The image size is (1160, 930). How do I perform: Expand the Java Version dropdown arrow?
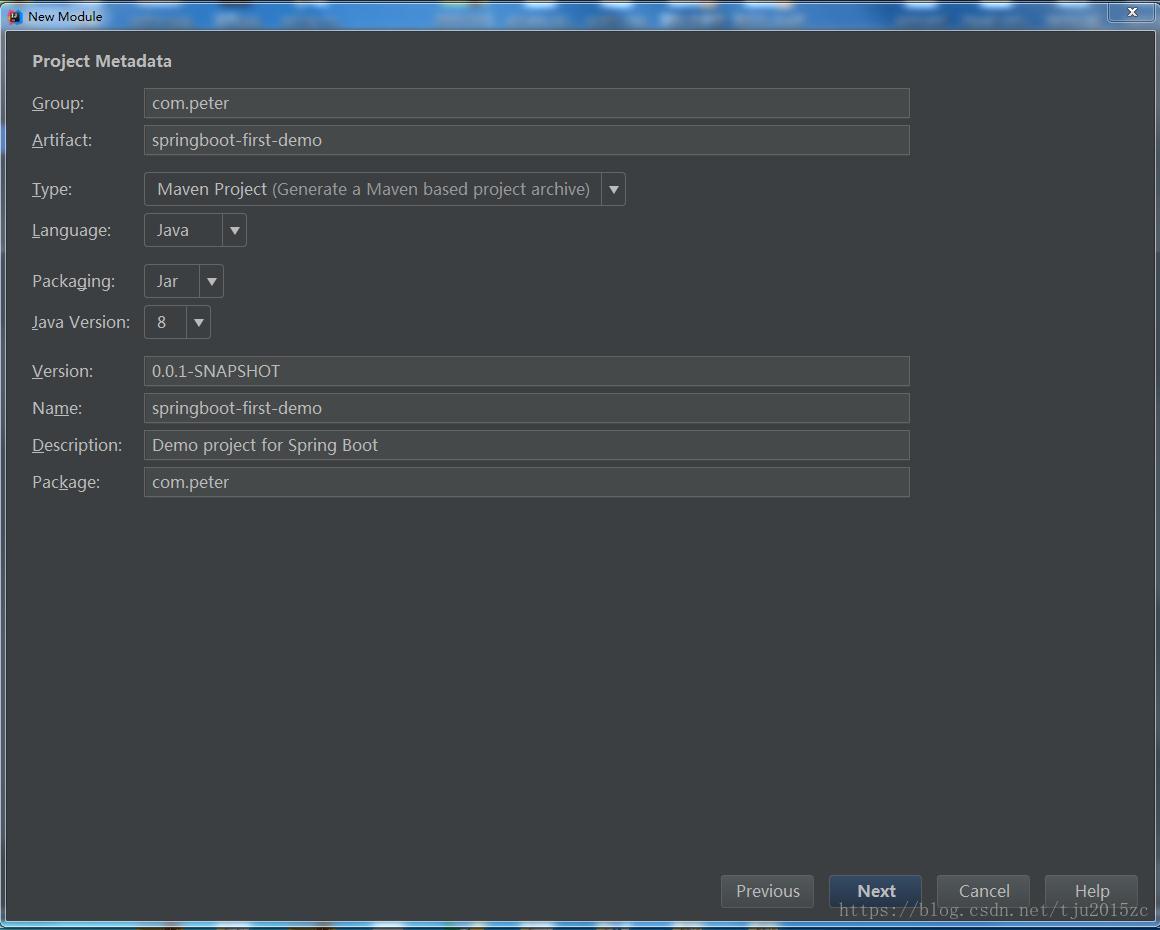point(198,322)
